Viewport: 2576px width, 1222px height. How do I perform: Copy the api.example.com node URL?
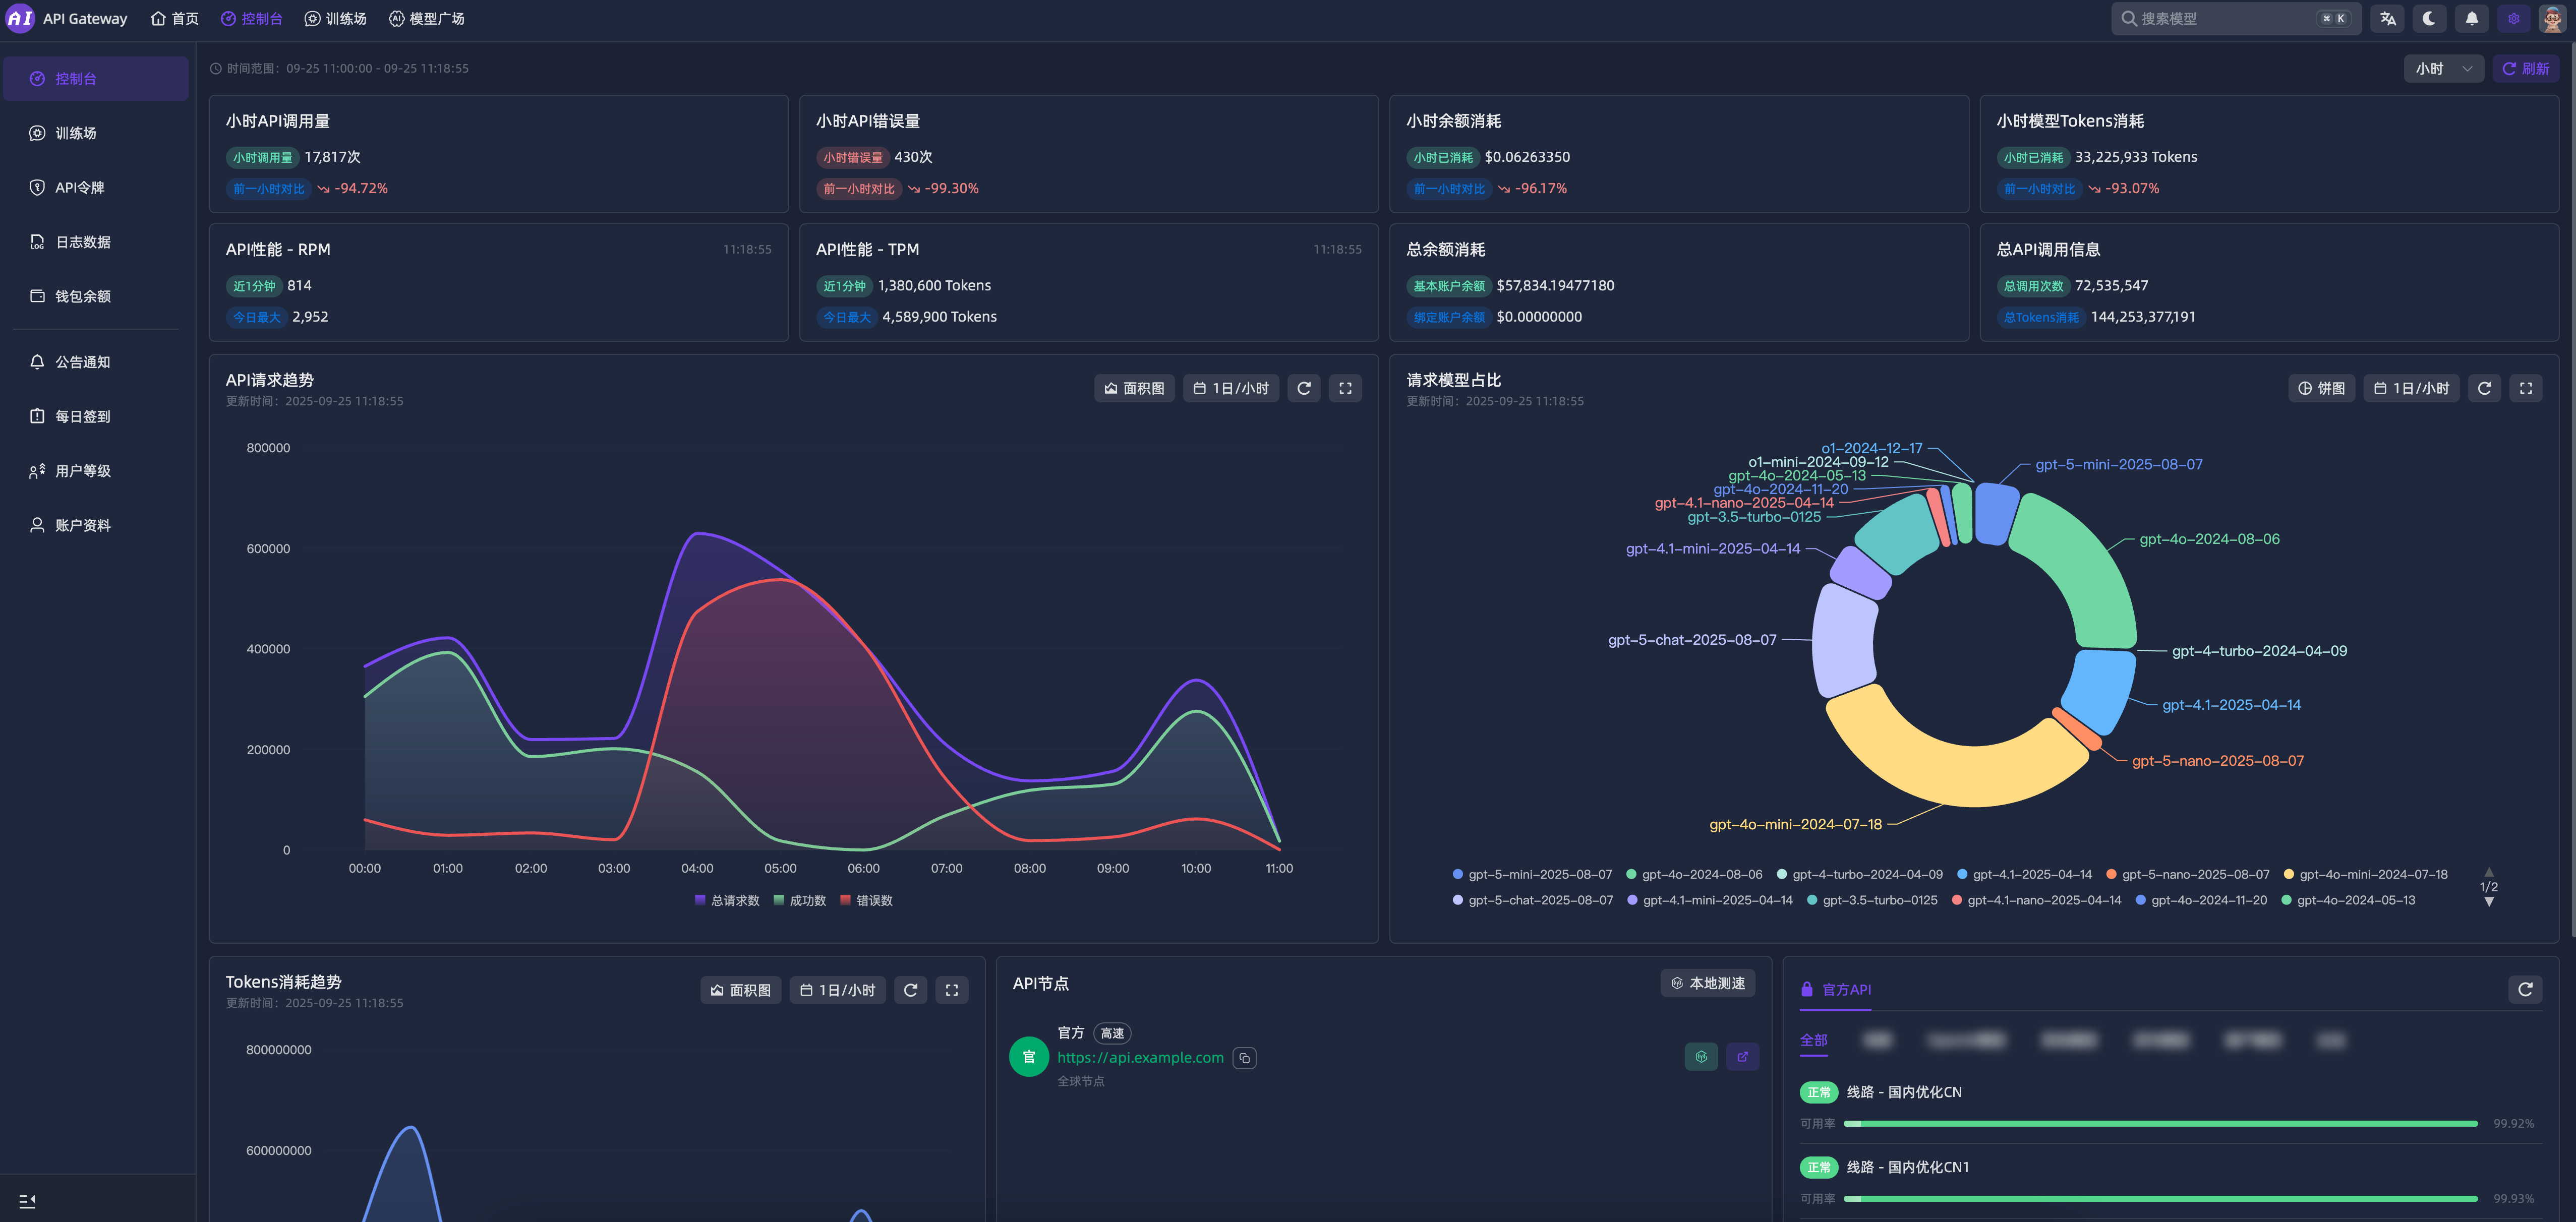click(x=1244, y=1058)
